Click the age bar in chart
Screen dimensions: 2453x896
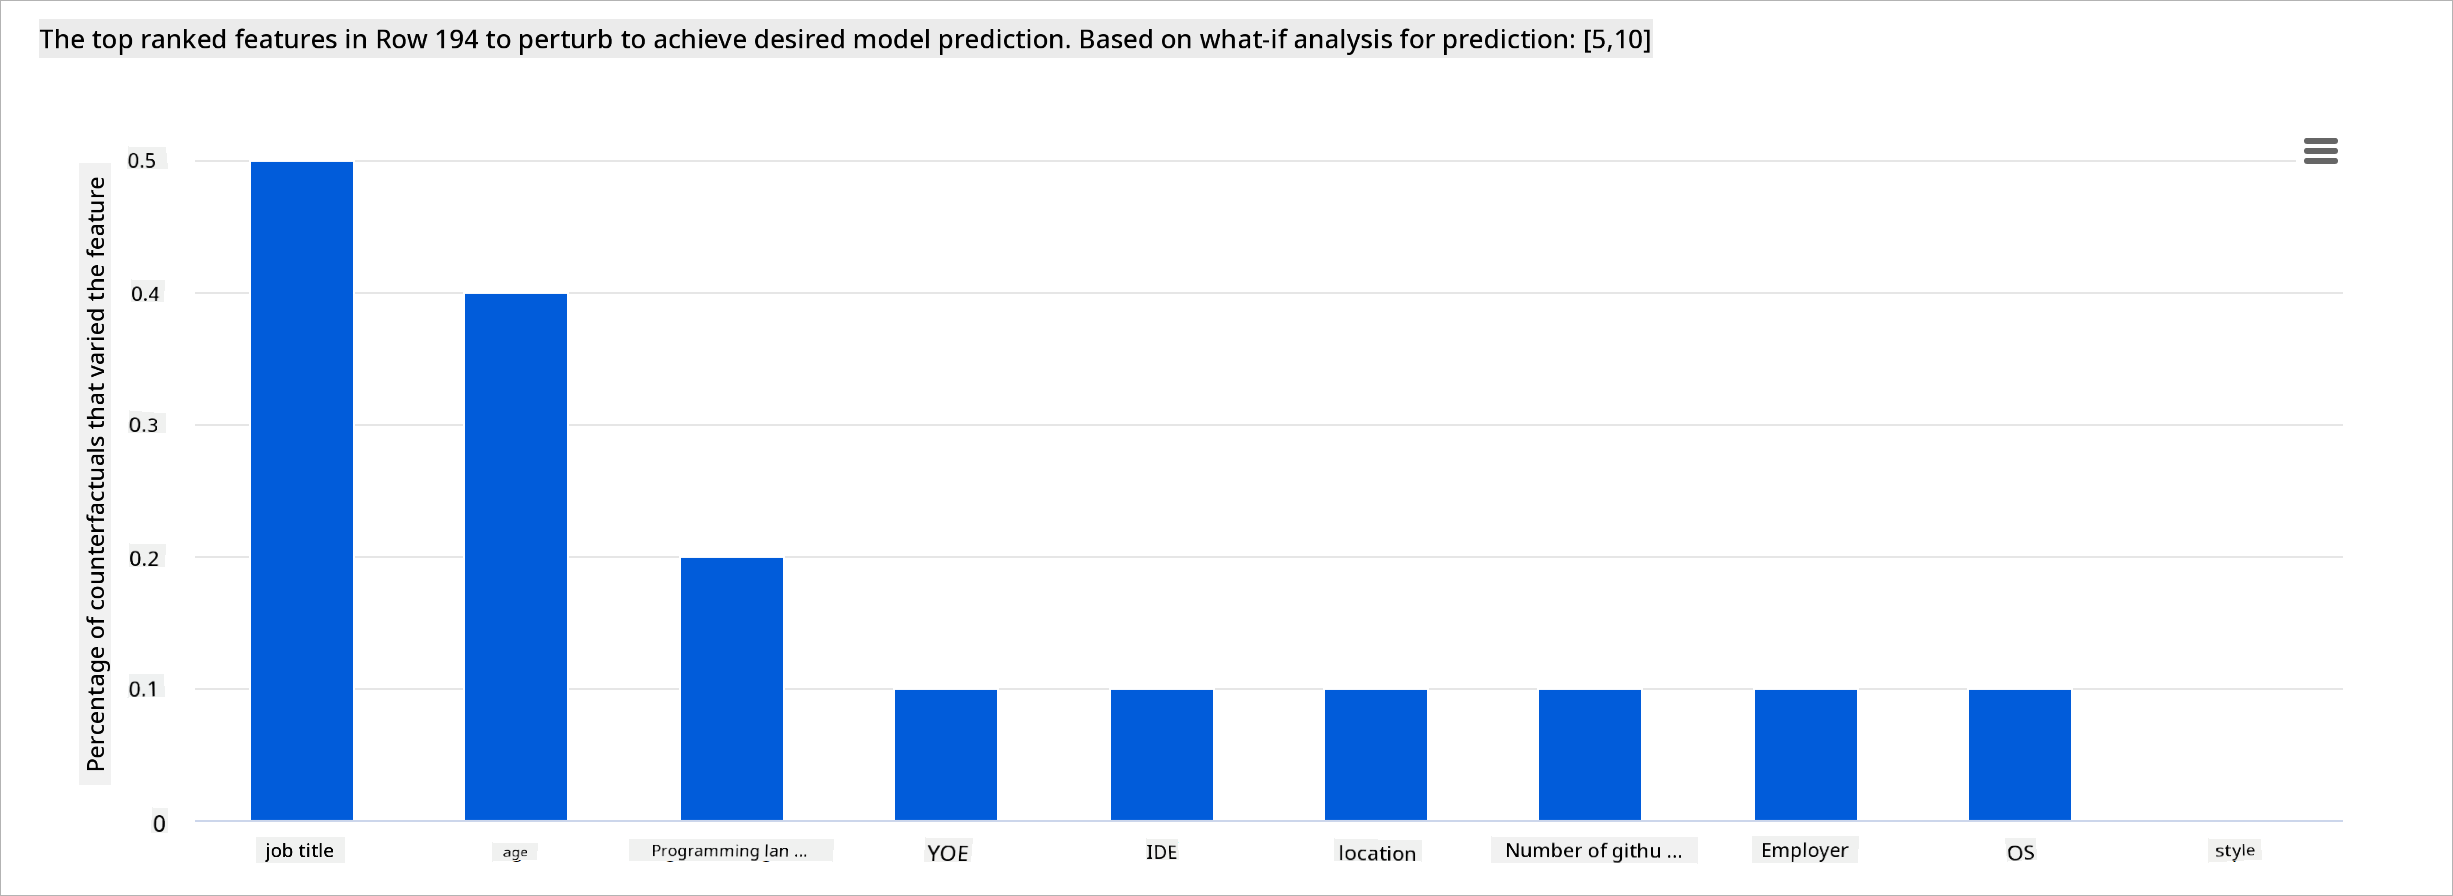point(516,556)
